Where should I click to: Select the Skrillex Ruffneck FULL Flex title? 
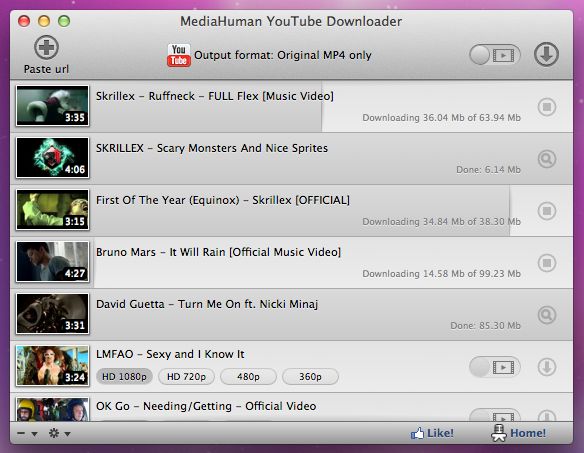click(x=215, y=96)
